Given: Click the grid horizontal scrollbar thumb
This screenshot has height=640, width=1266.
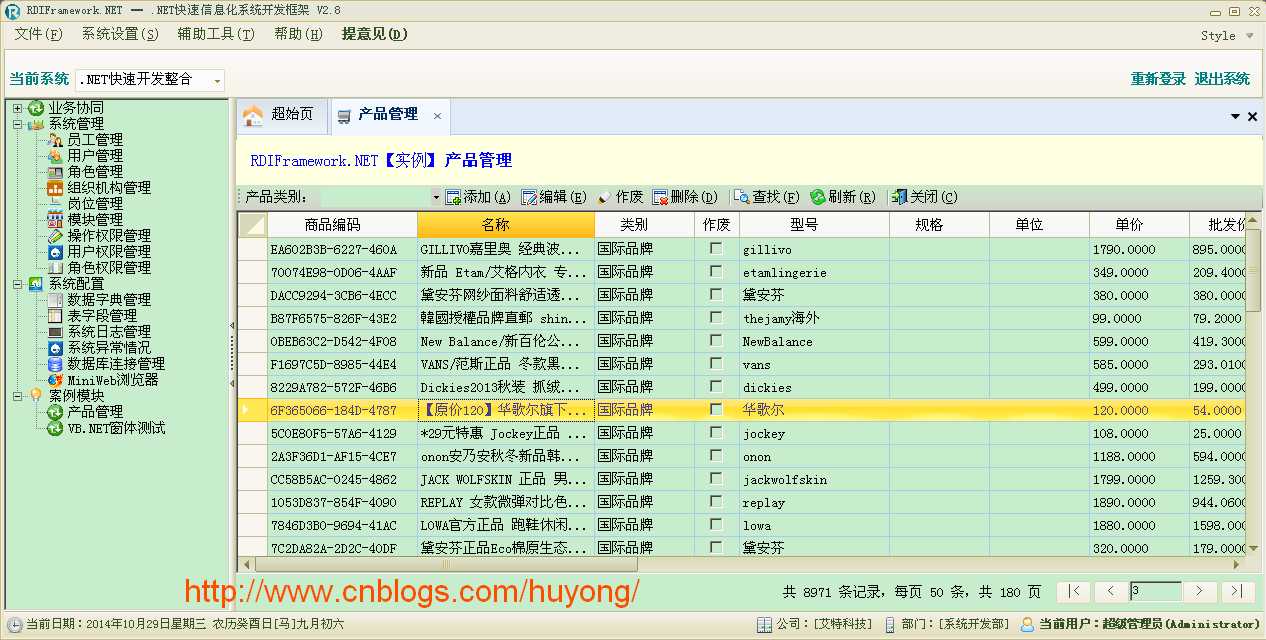Looking at the screenshot, I should click(x=445, y=565).
